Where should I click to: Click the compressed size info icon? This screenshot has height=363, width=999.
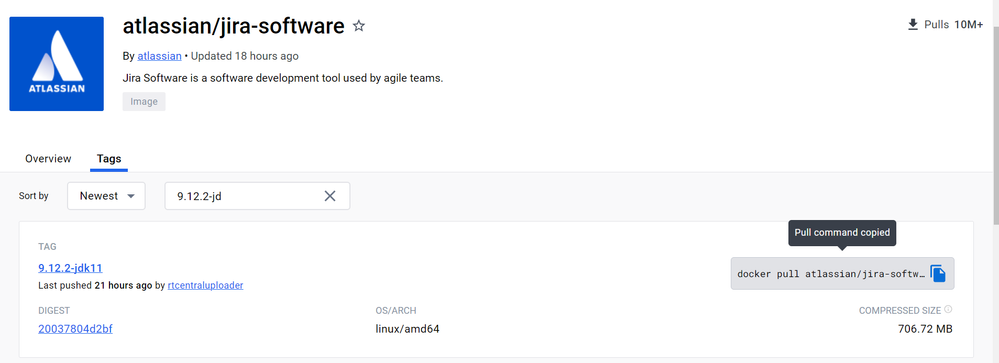click(948, 310)
